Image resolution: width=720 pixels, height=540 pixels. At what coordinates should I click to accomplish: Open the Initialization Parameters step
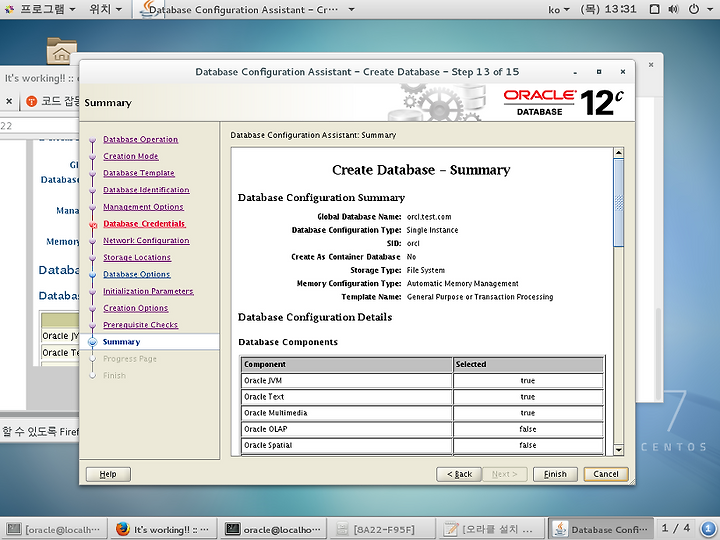[148, 291]
